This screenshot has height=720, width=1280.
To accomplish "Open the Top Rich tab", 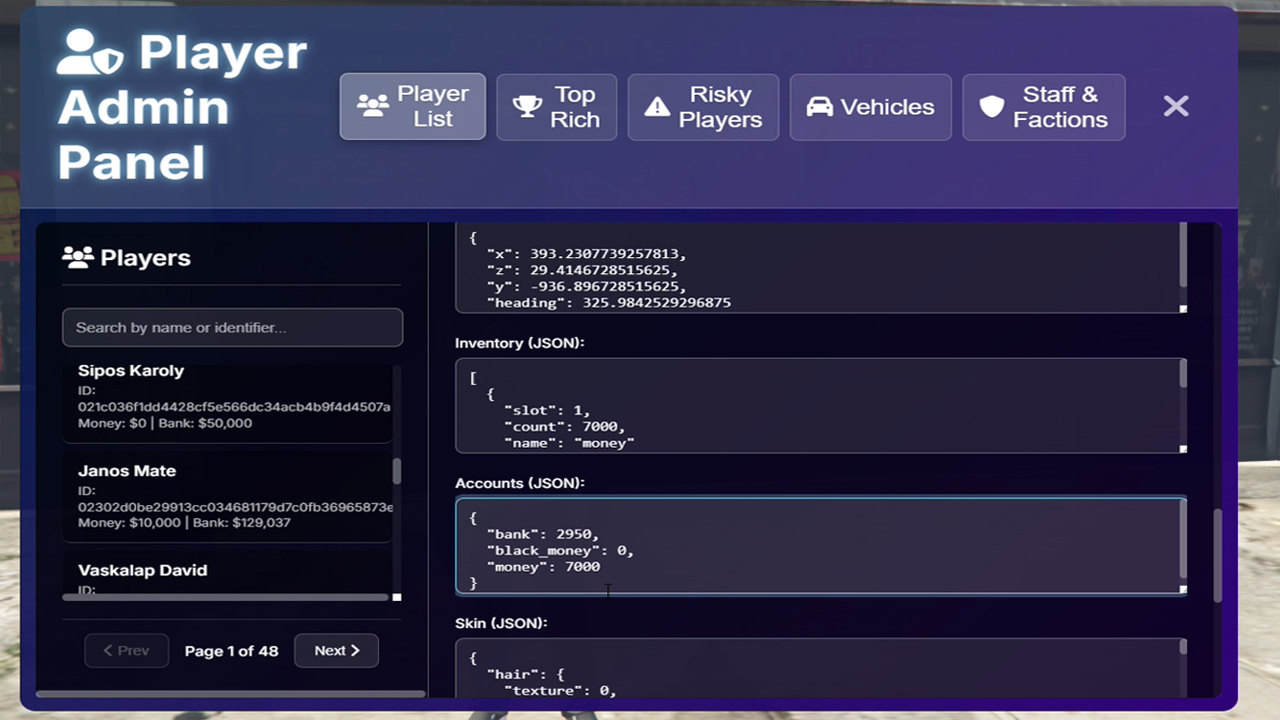I will (x=556, y=107).
